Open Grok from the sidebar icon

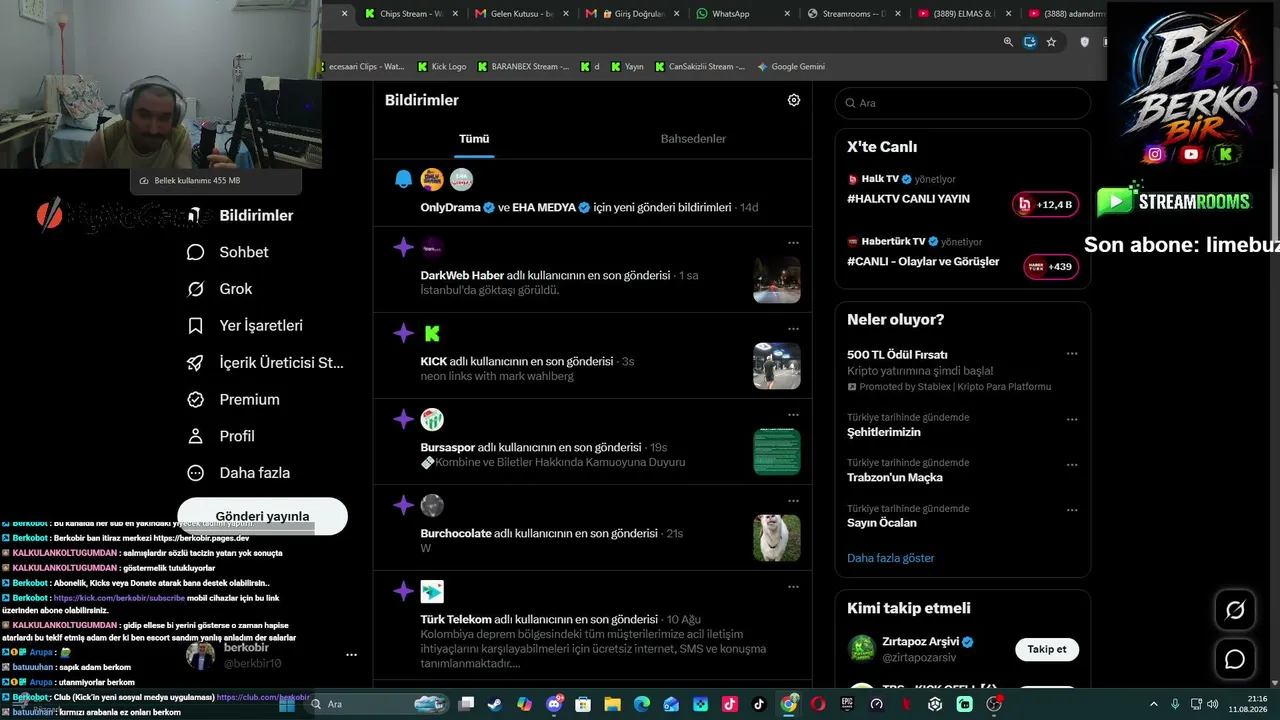pyautogui.click(x=196, y=289)
